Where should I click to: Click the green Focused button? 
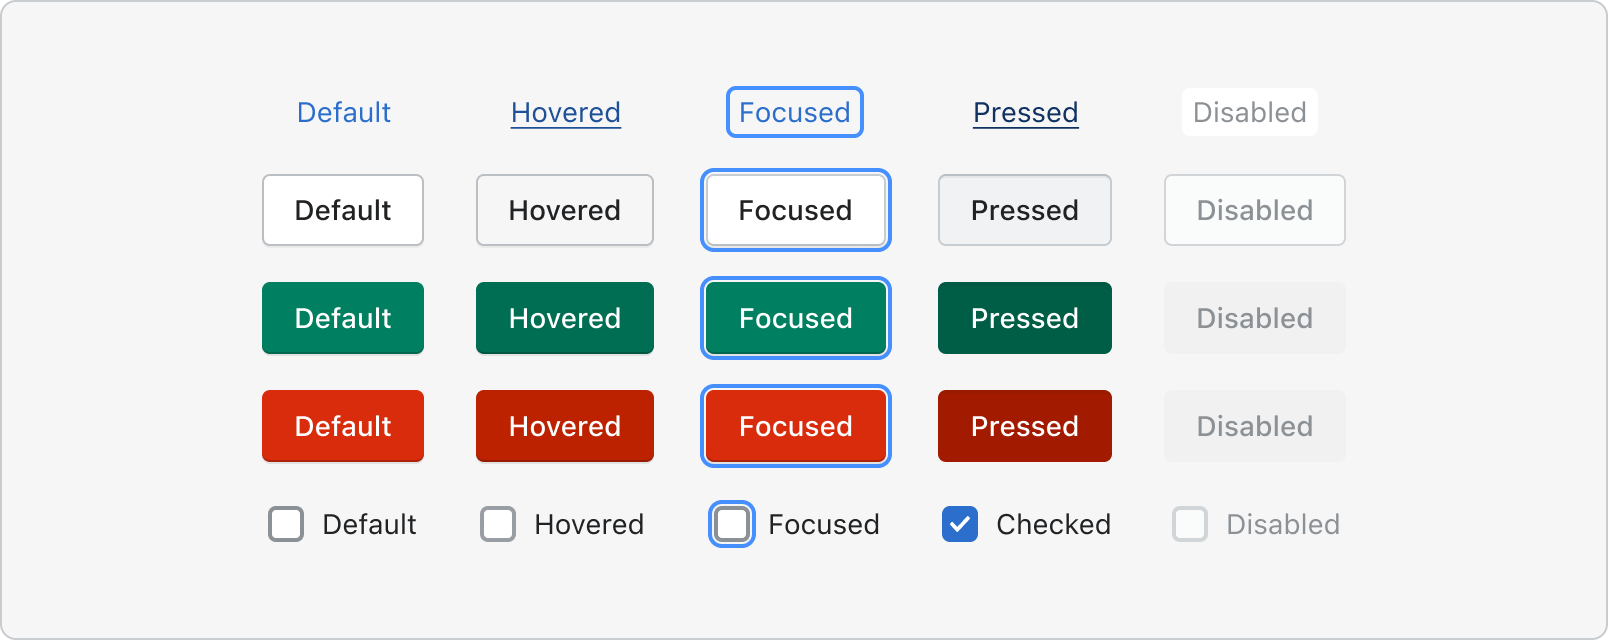coord(796,318)
